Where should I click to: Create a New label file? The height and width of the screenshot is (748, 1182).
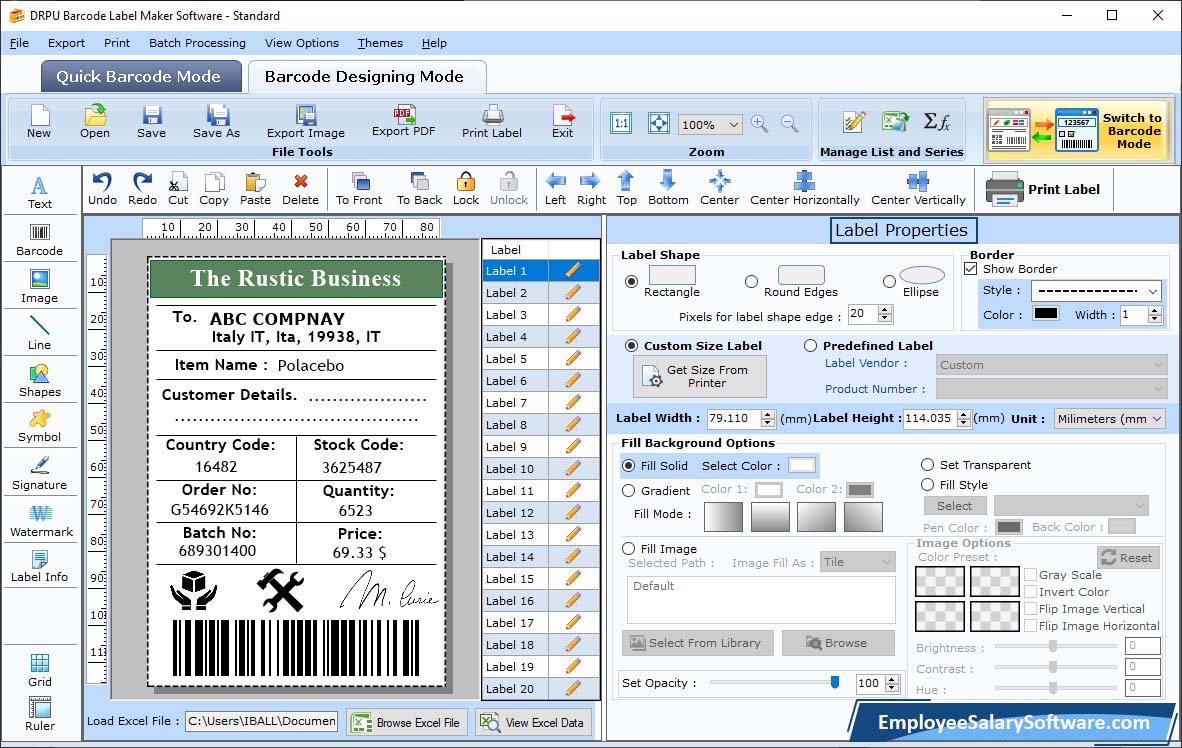tap(39, 122)
